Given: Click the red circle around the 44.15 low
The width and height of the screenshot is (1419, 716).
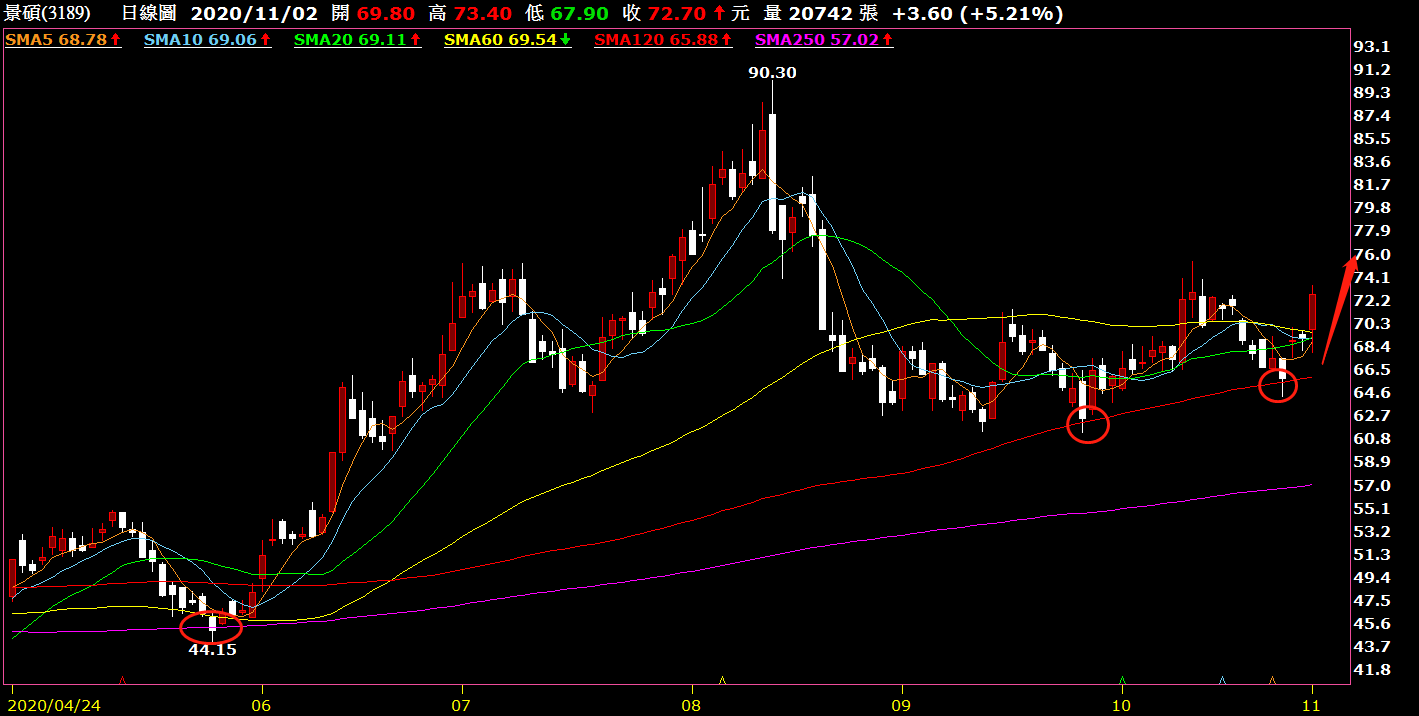Looking at the screenshot, I should point(211,627).
